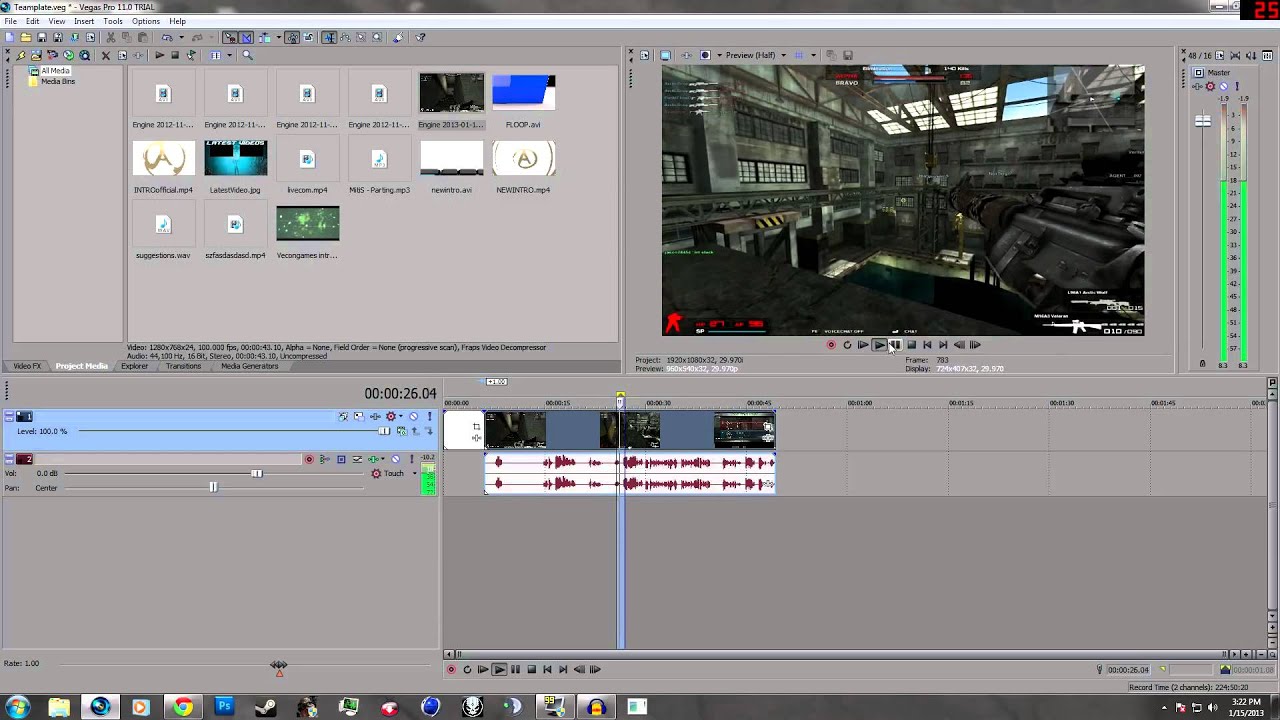Open Project Video Properties in preview toolbar
This screenshot has width=1280, height=720.
(644, 55)
